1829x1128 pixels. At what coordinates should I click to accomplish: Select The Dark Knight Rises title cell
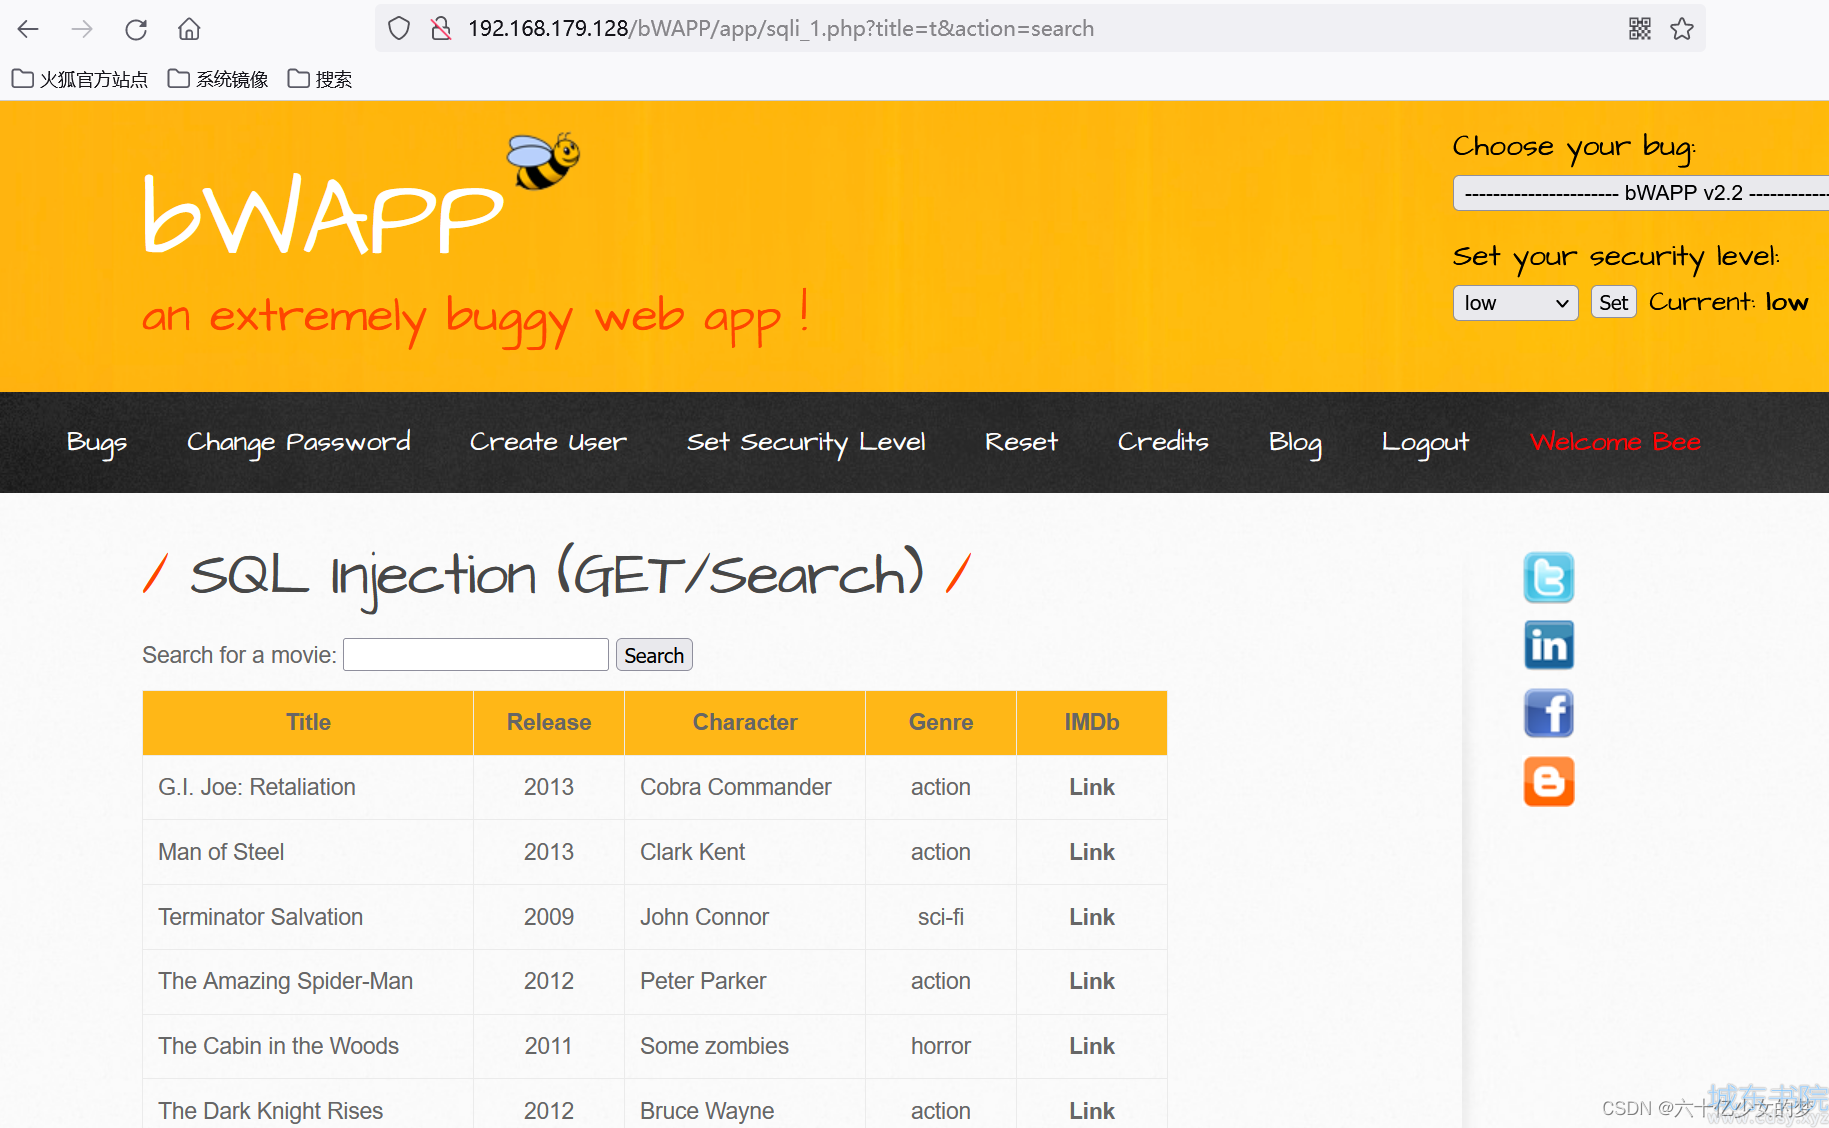[x=308, y=1104]
